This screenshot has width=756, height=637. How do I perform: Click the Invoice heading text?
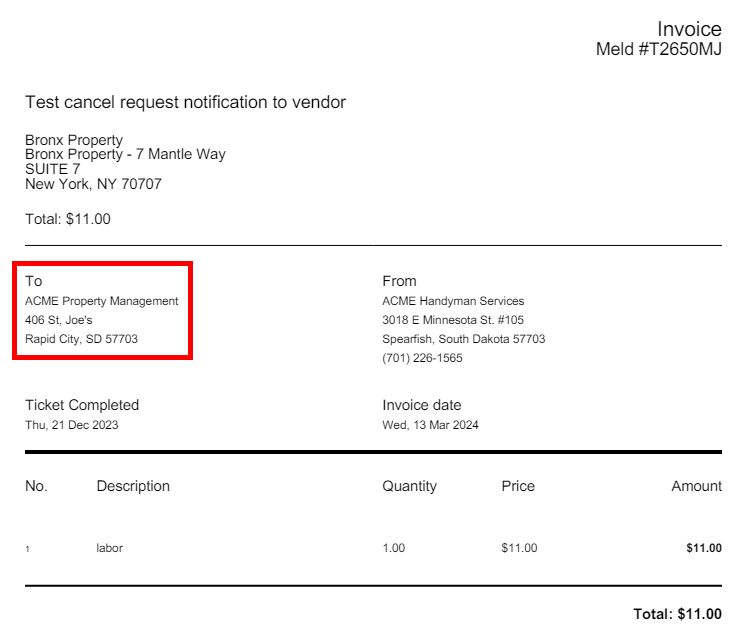tap(689, 29)
